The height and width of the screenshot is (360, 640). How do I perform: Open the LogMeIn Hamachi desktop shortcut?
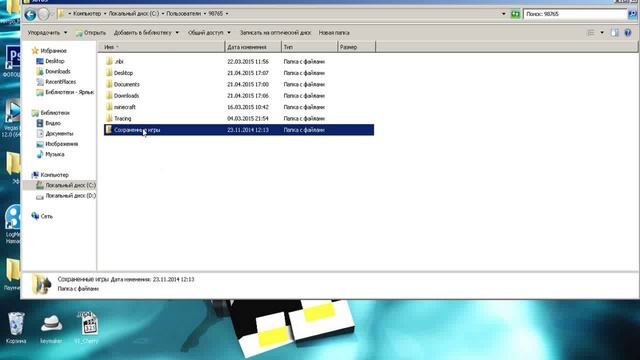[x=12, y=224]
